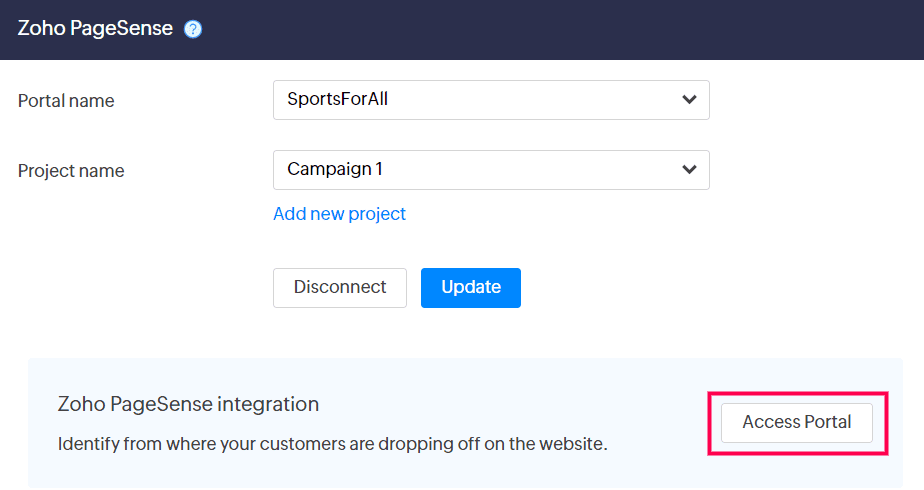Expand the Project name dropdown
924x490 pixels.
point(490,170)
